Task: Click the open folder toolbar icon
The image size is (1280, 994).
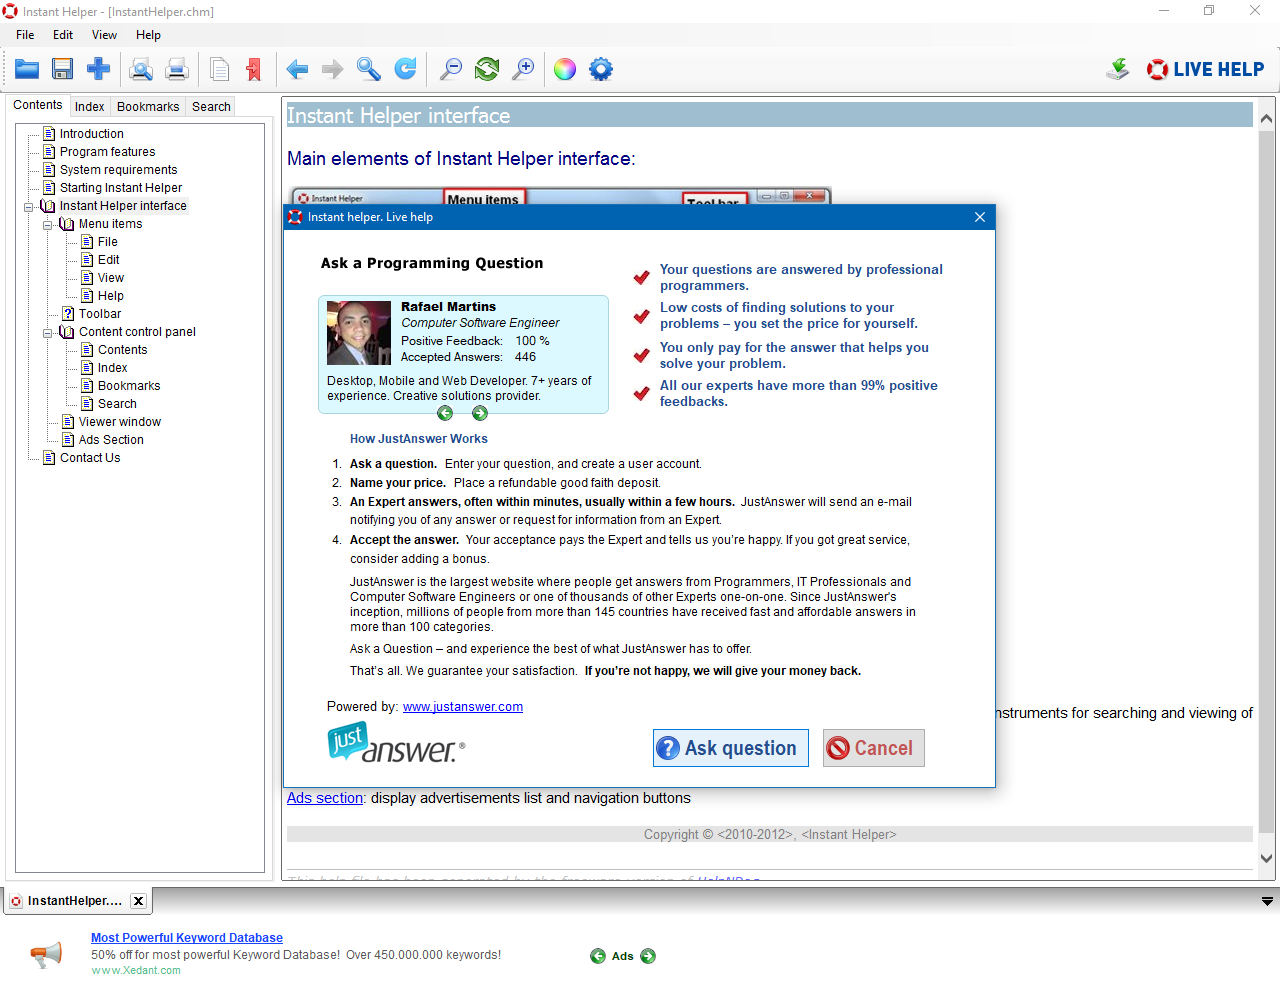Action: click(x=27, y=69)
